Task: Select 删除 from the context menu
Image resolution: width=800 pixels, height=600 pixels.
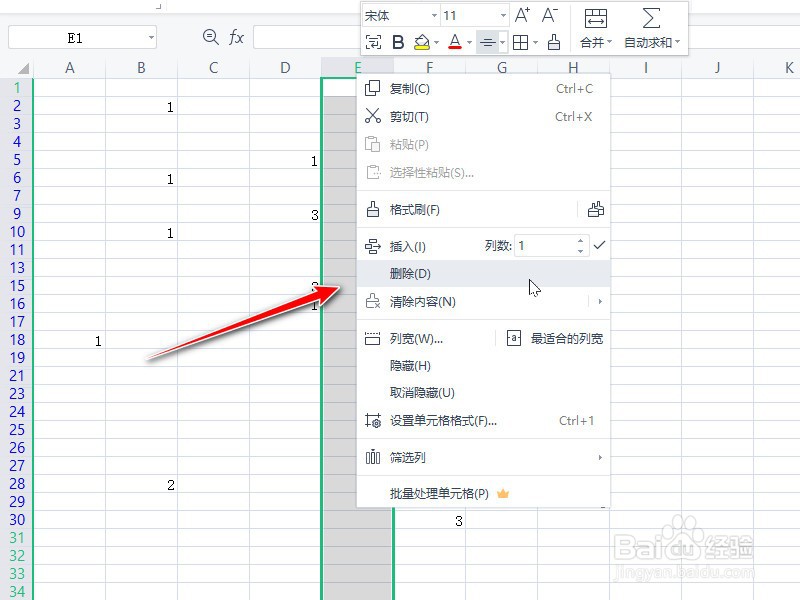Action: (408, 273)
